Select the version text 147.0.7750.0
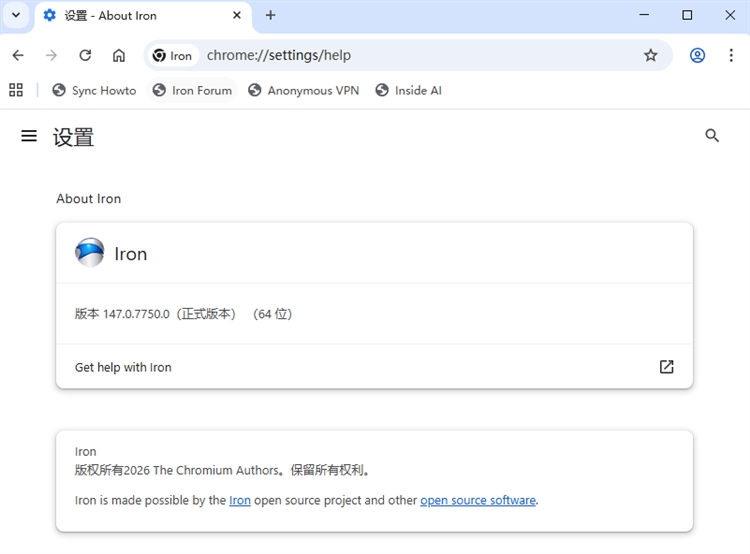Image resolution: width=750 pixels, height=554 pixels. click(136, 314)
